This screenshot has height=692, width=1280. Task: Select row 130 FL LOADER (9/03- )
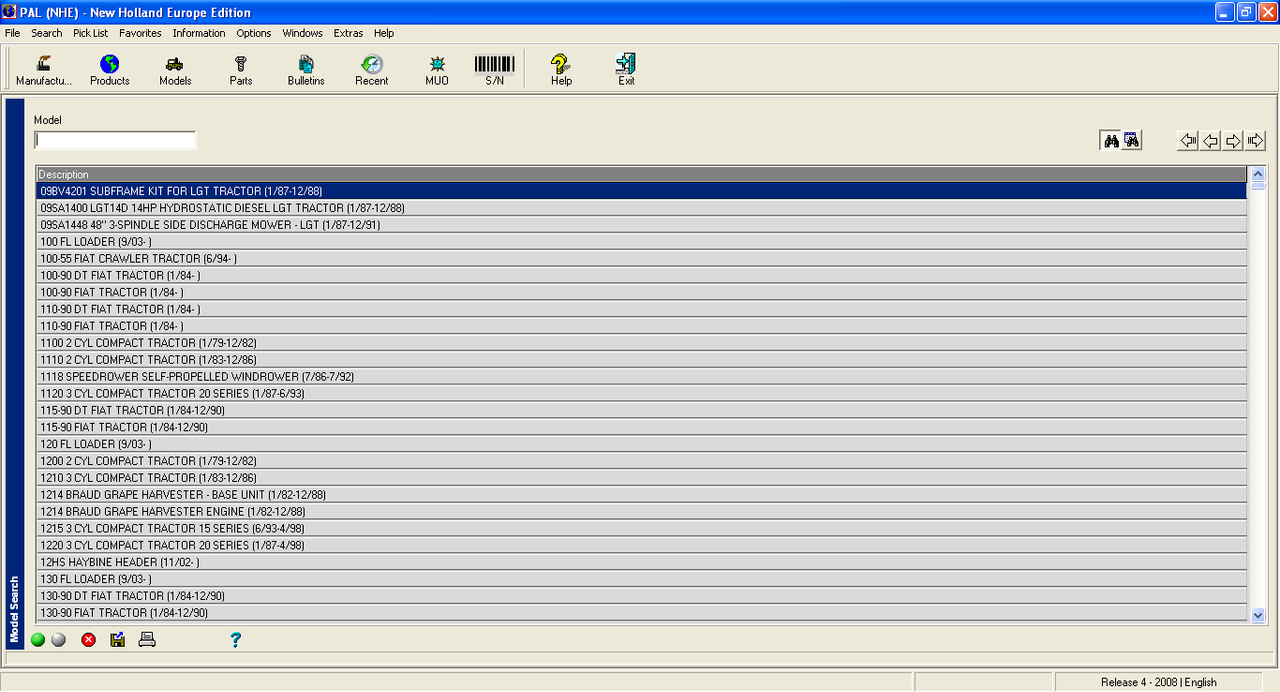641,579
